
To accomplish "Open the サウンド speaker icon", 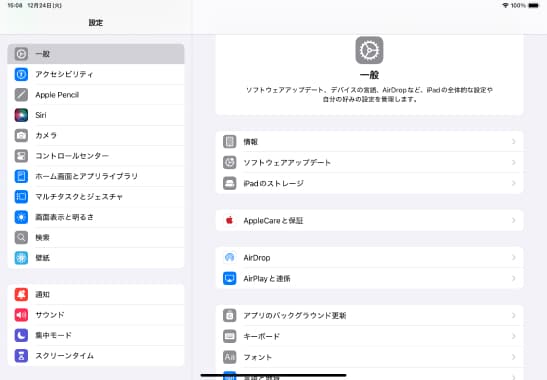I will pyautogui.click(x=21, y=315).
